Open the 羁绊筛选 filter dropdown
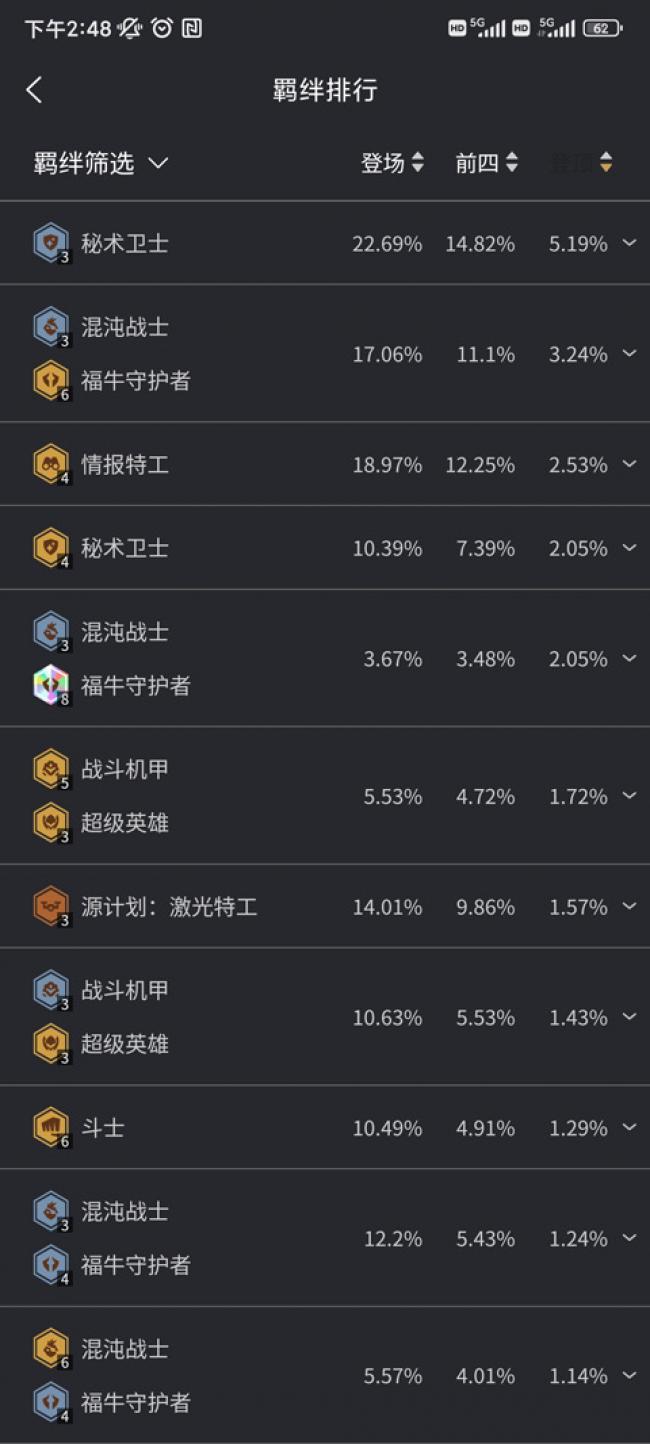This screenshot has height=1444, width=650. [x=100, y=163]
